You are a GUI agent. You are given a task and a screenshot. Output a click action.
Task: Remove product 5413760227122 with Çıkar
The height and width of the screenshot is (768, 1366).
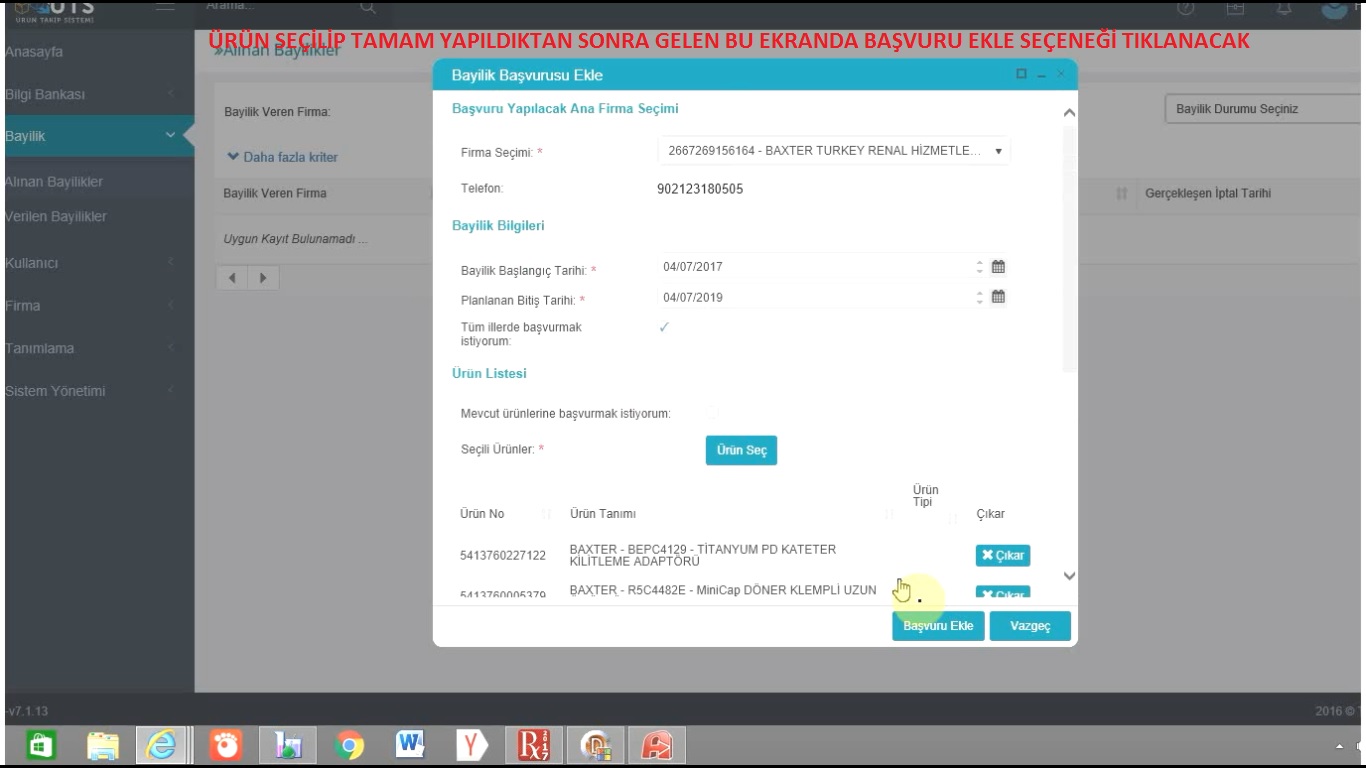tap(1002, 555)
